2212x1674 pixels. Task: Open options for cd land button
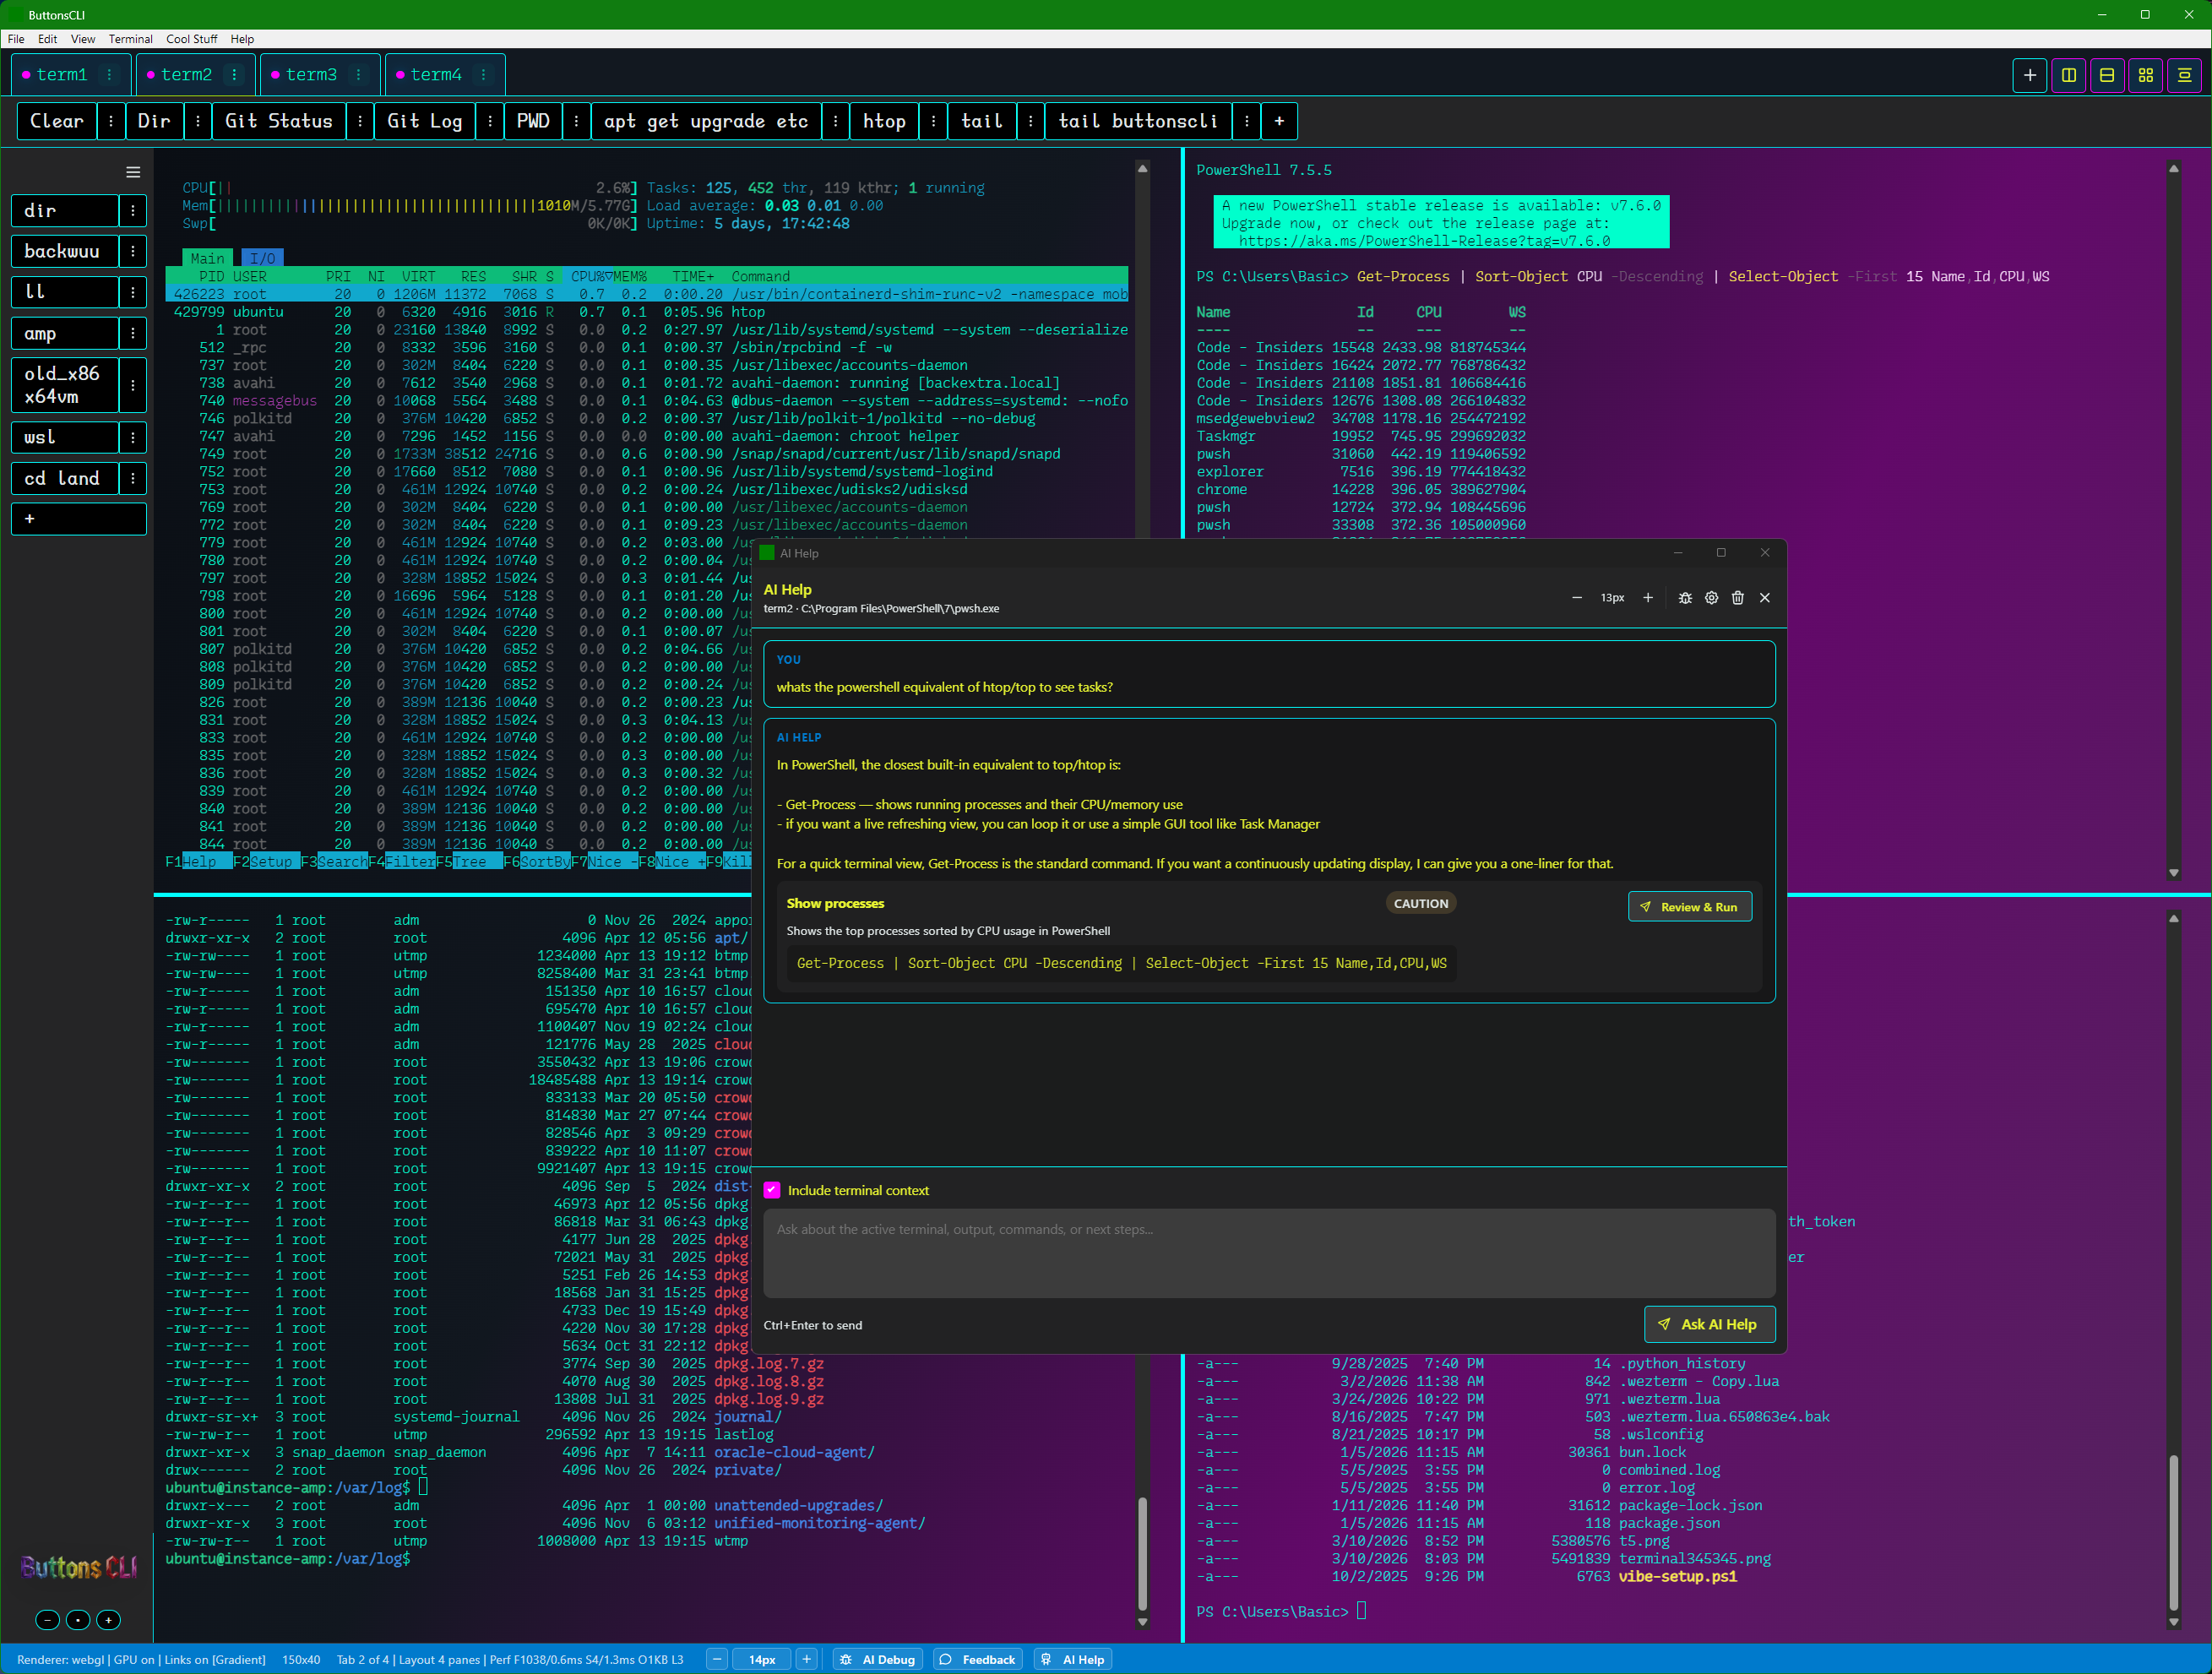tap(133, 478)
